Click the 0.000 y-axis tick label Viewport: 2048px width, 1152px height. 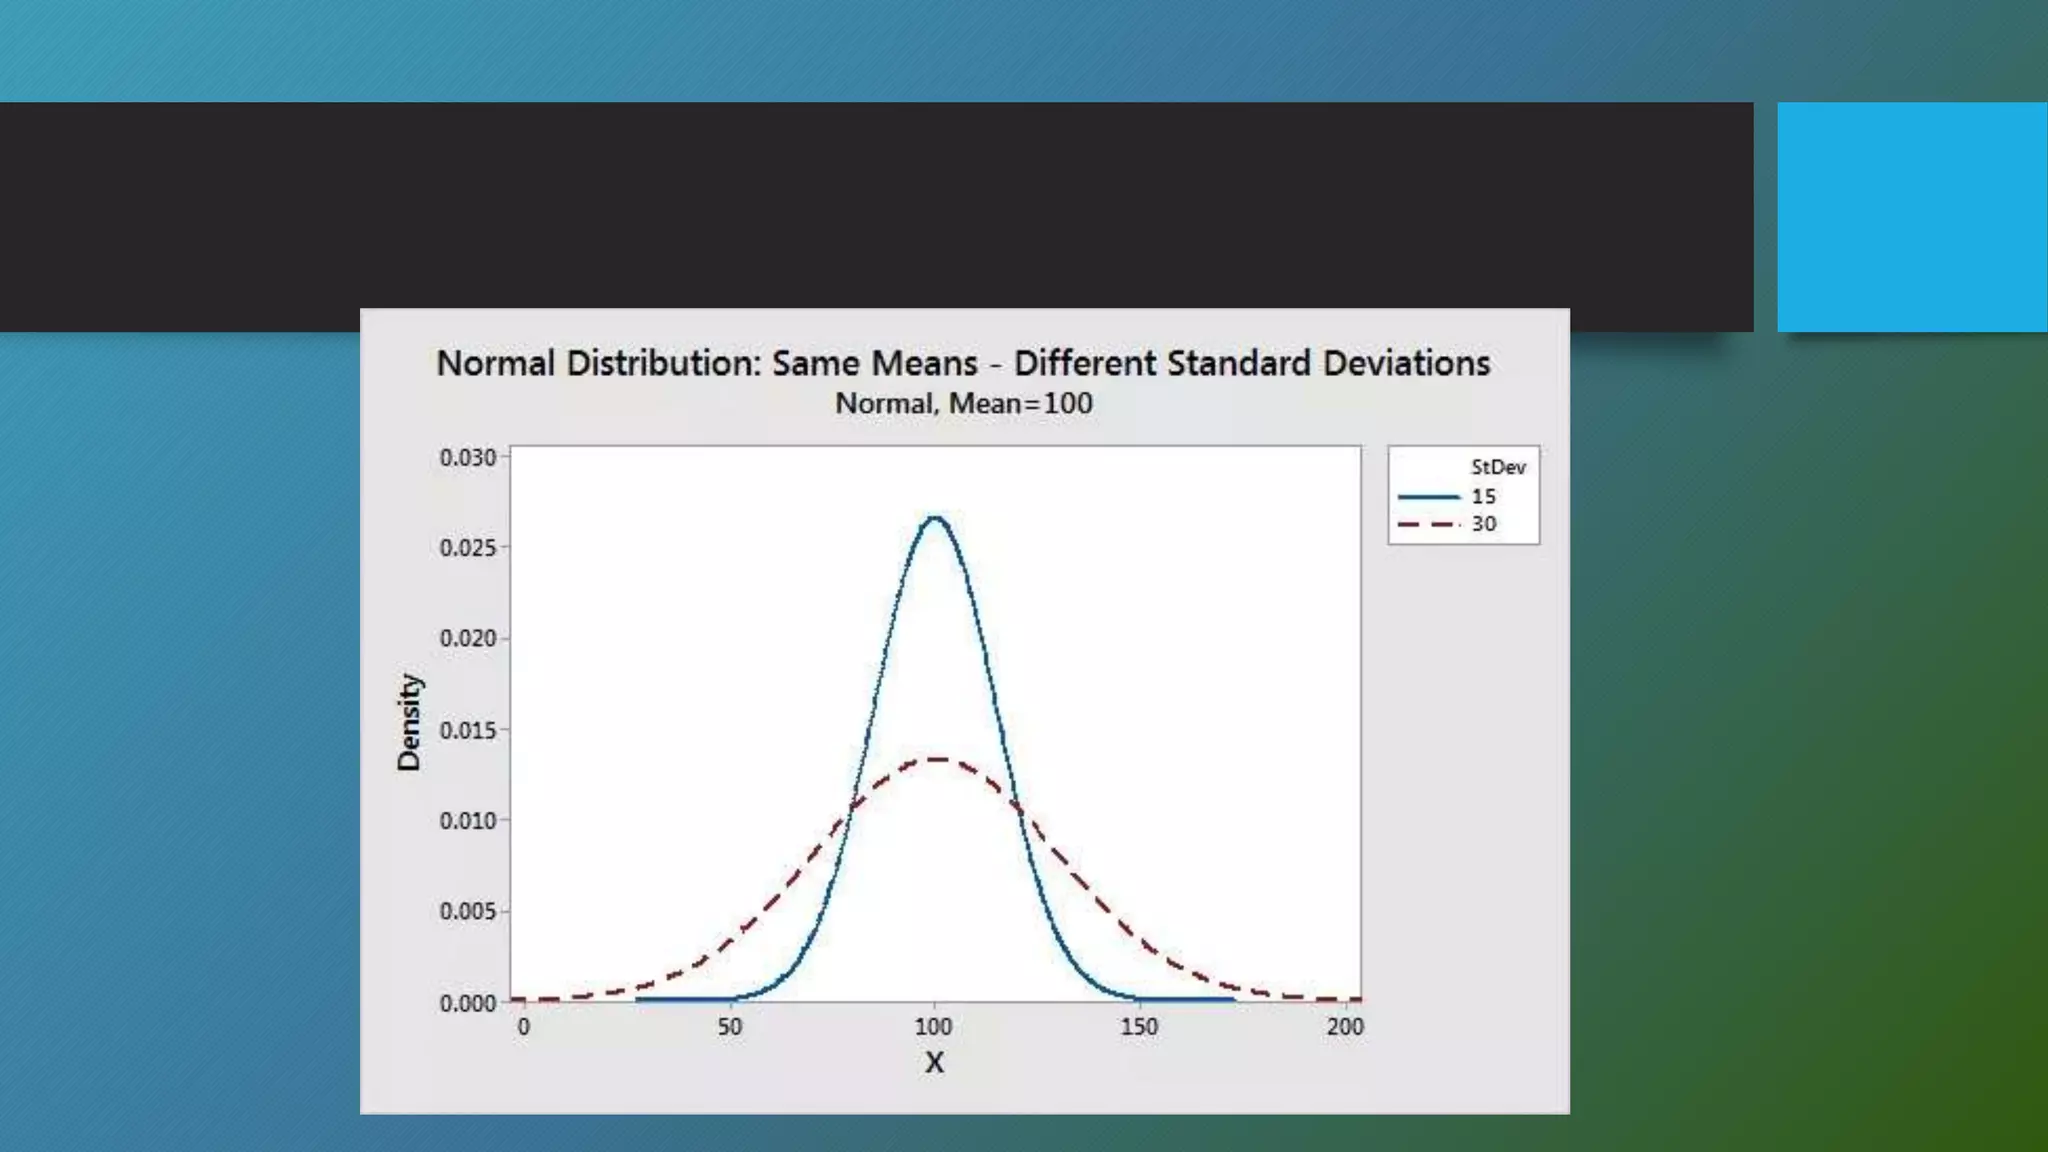pos(467,1003)
